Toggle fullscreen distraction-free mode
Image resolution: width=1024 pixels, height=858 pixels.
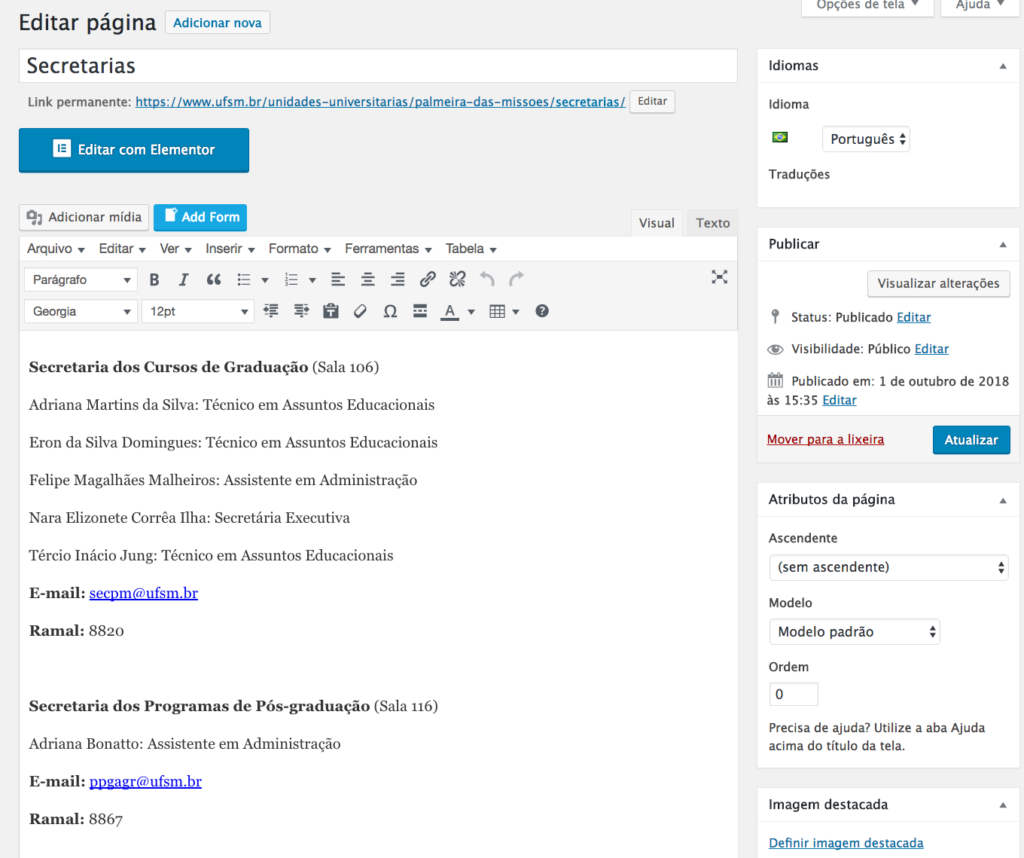(x=719, y=278)
